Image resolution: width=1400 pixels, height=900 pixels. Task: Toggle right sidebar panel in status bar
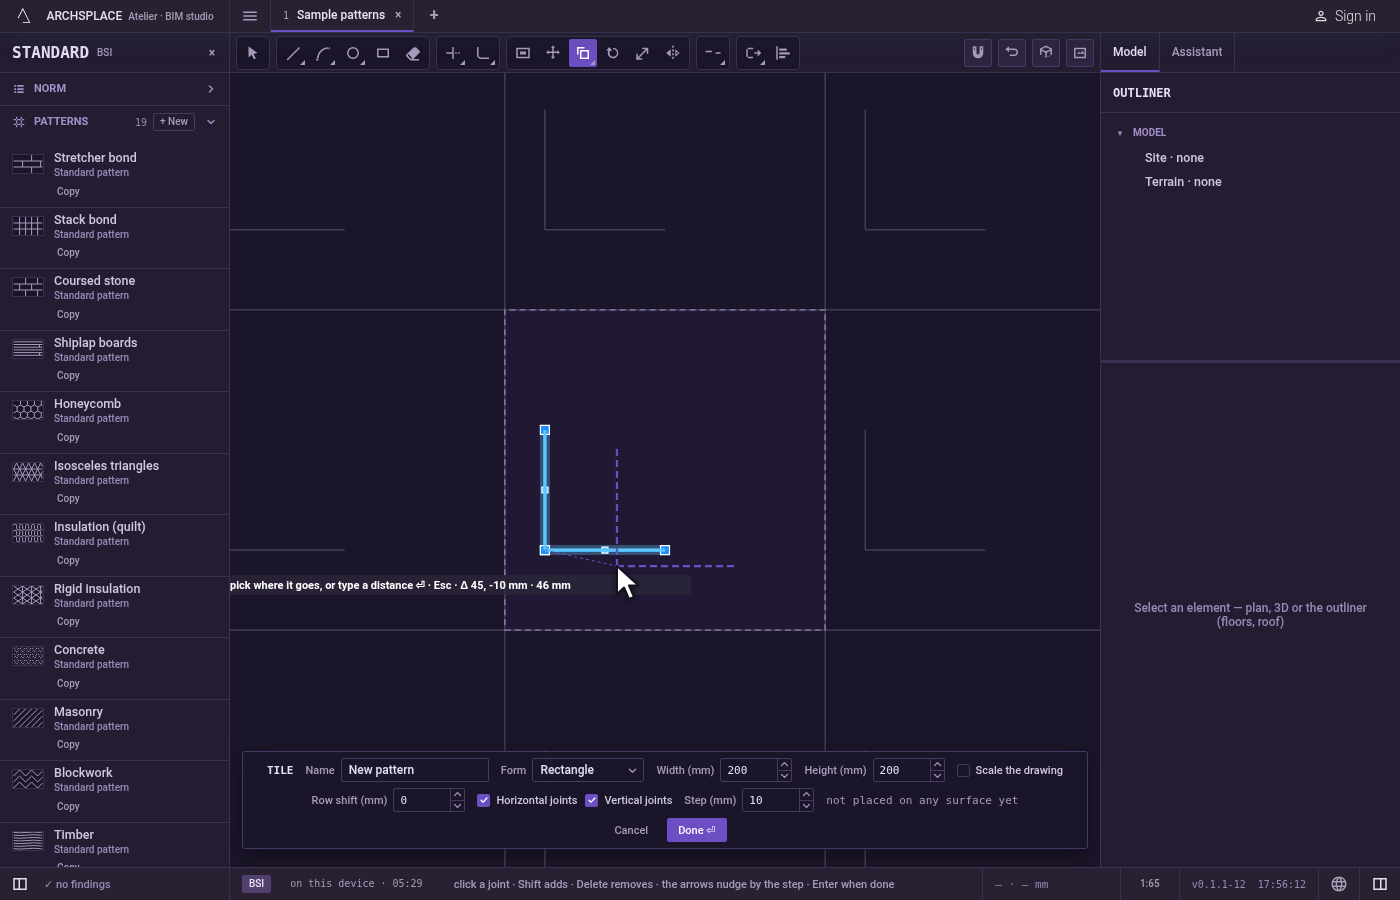[1380, 884]
